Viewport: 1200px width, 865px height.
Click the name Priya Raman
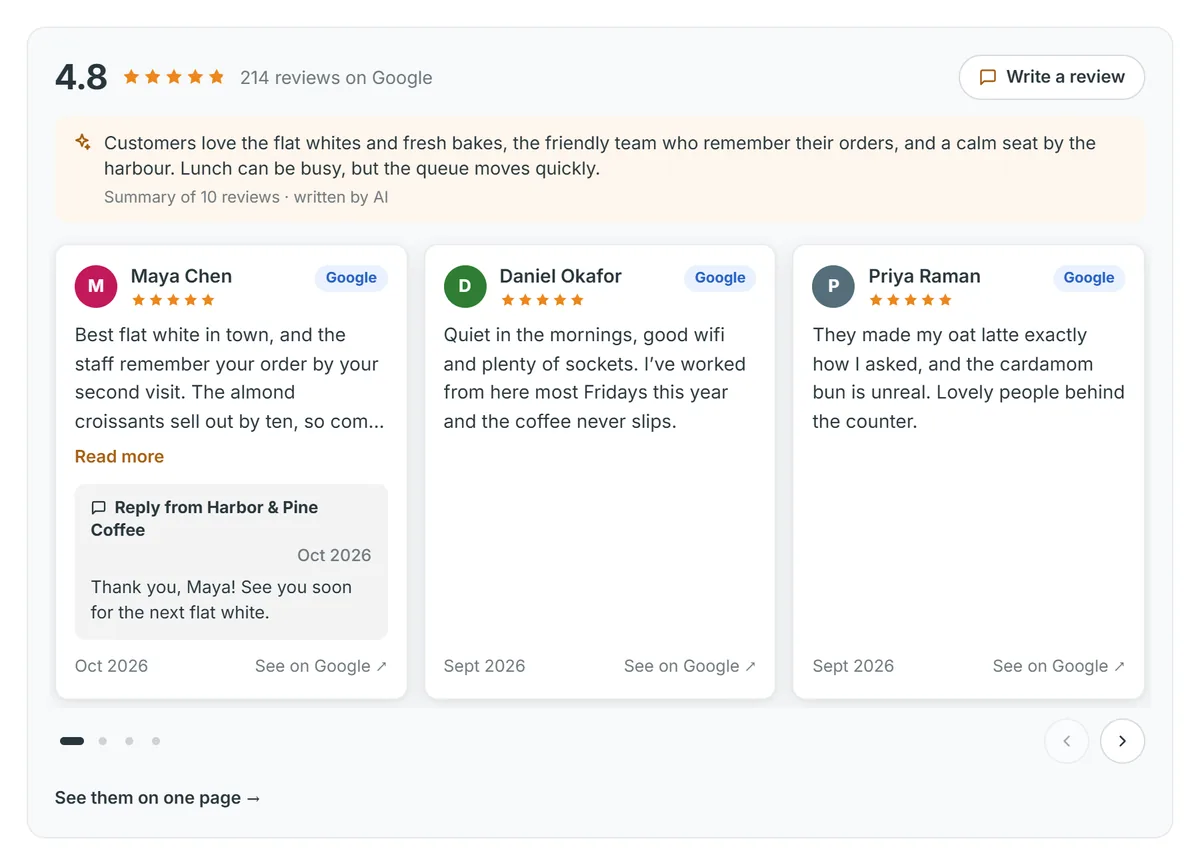coord(925,276)
